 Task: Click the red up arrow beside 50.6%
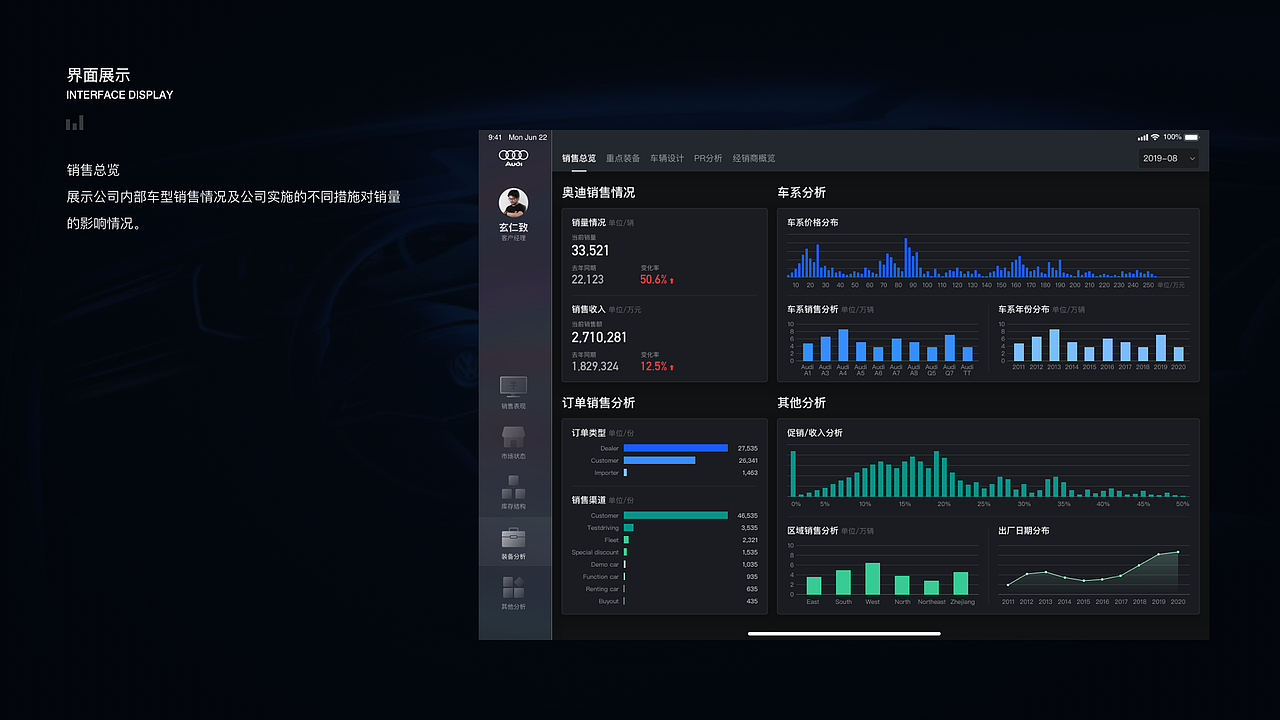pyautogui.click(x=672, y=281)
